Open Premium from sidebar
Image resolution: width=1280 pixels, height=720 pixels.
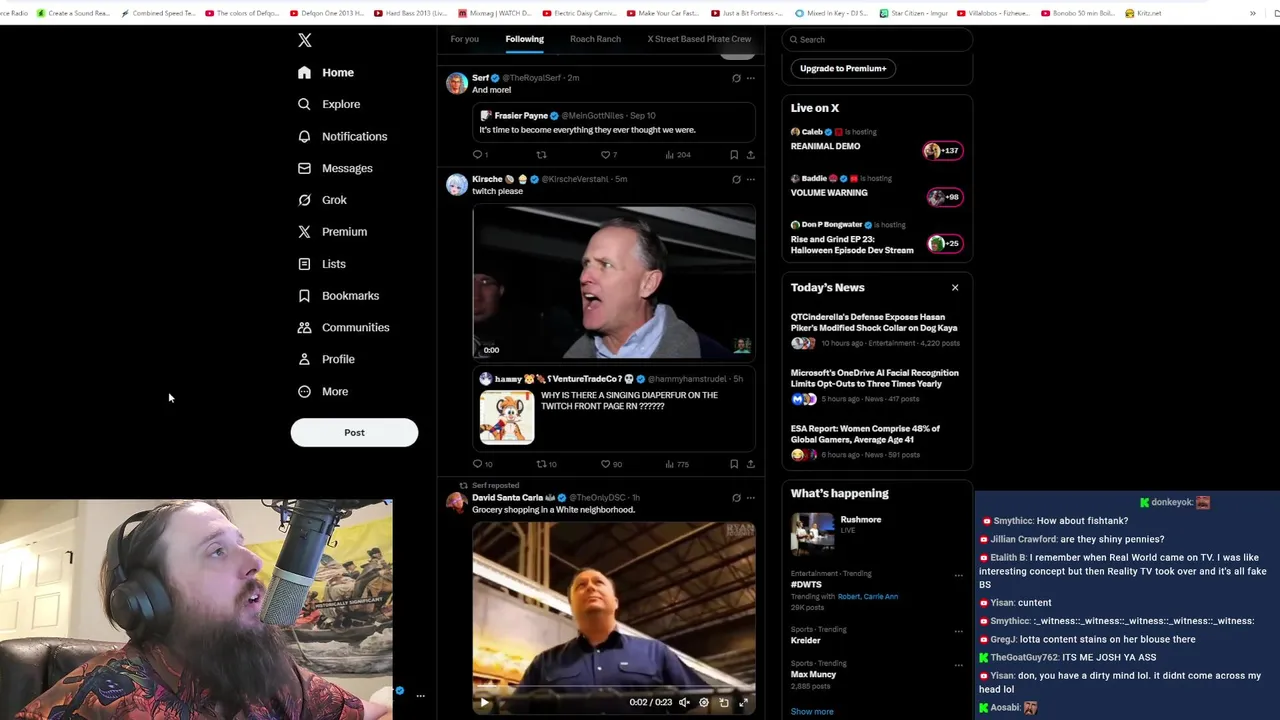(x=332, y=232)
